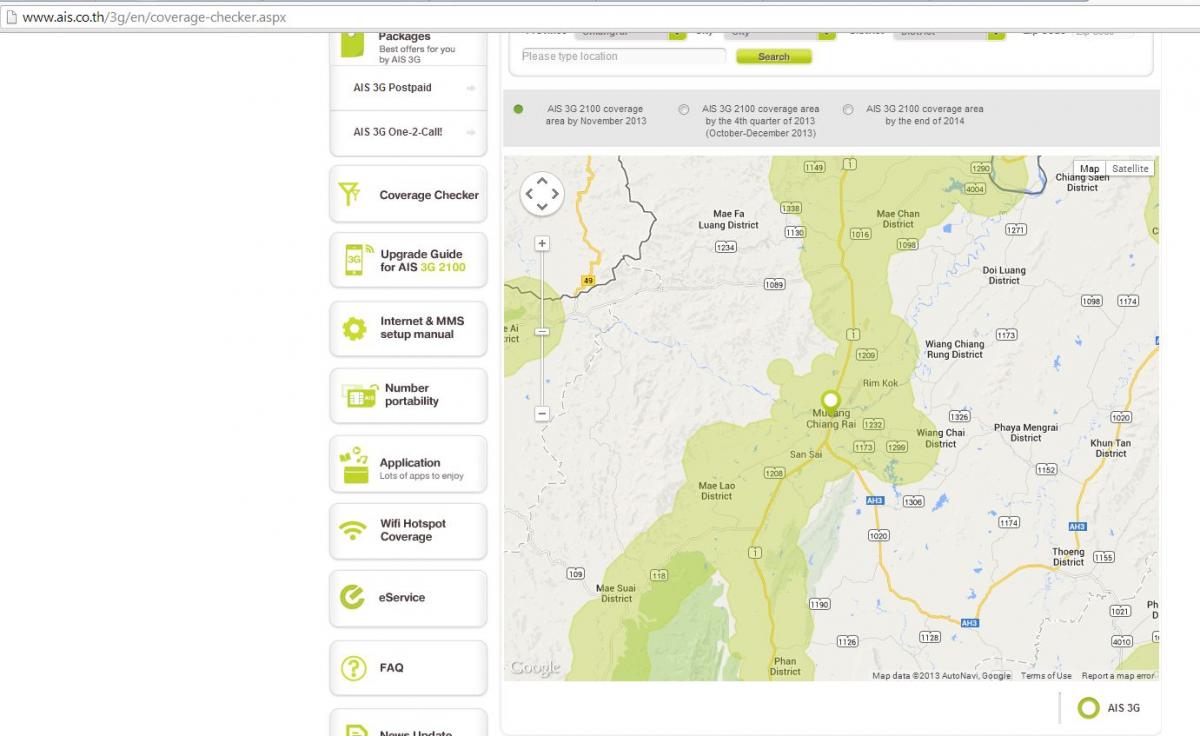1200x736 pixels.
Task: Click road number 1126 on the map
Action: pyautogui.click(x=847, y=641)
